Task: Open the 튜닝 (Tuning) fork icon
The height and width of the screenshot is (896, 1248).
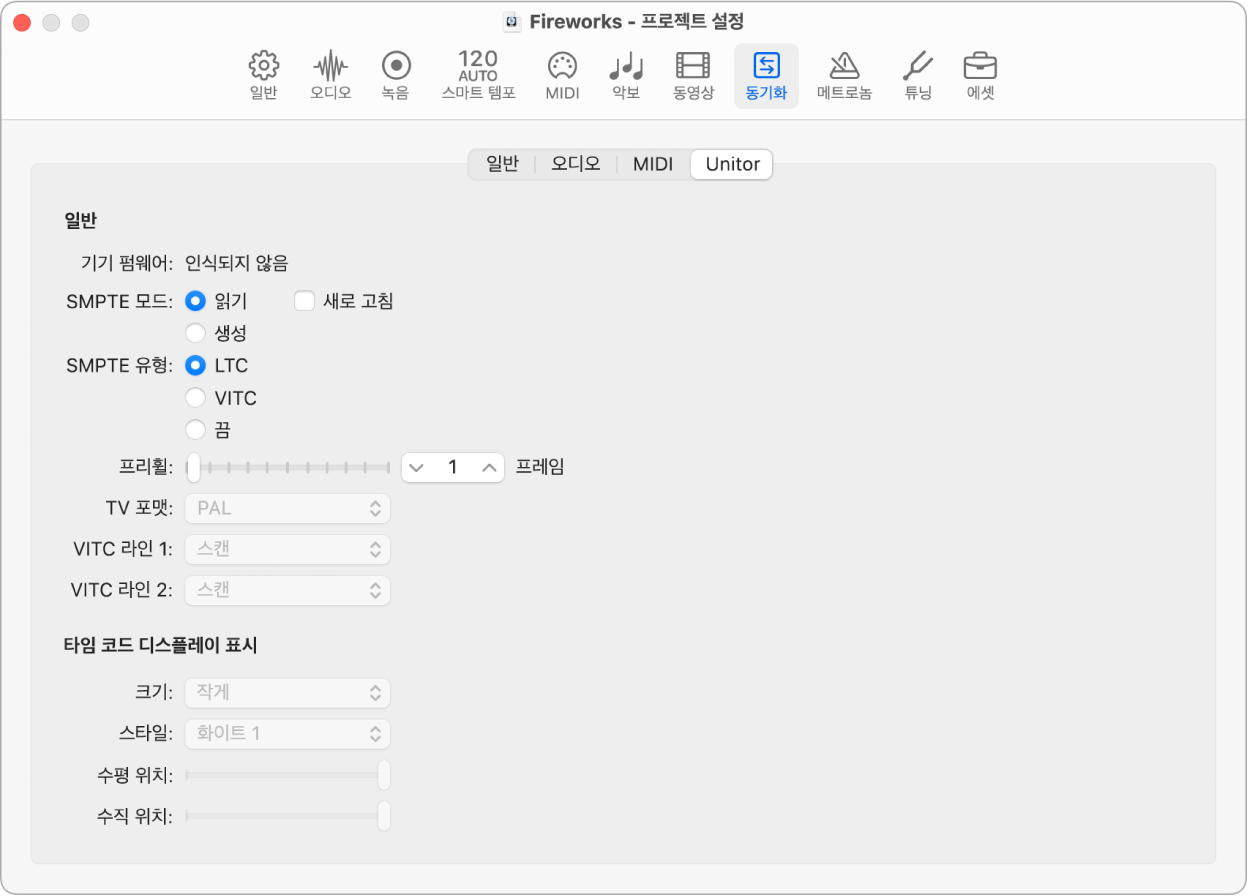Action: (x=917, y=76)
